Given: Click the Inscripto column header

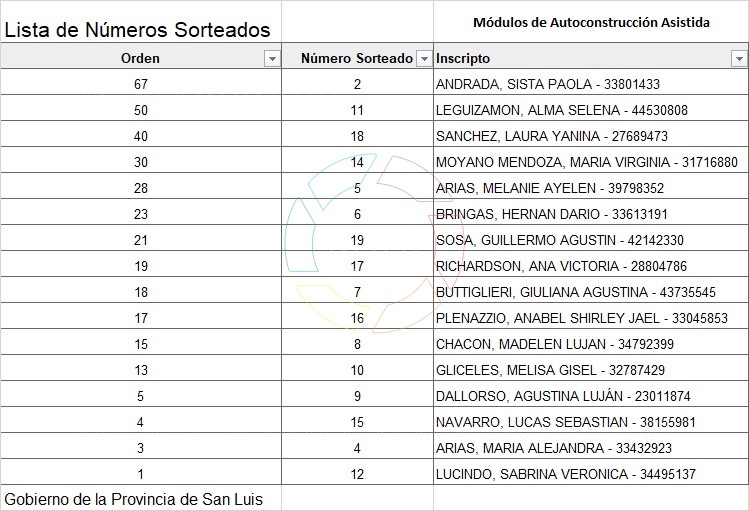Looking at the screenshot, I should [x=464, y=59].
